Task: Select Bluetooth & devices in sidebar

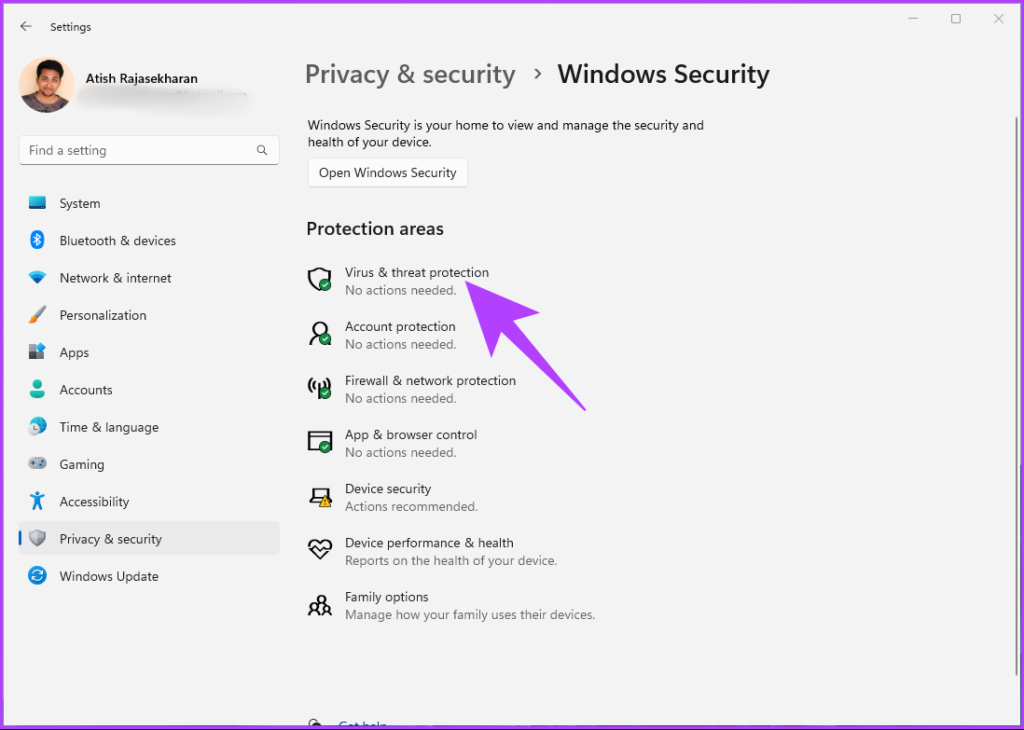Action: 117,241
